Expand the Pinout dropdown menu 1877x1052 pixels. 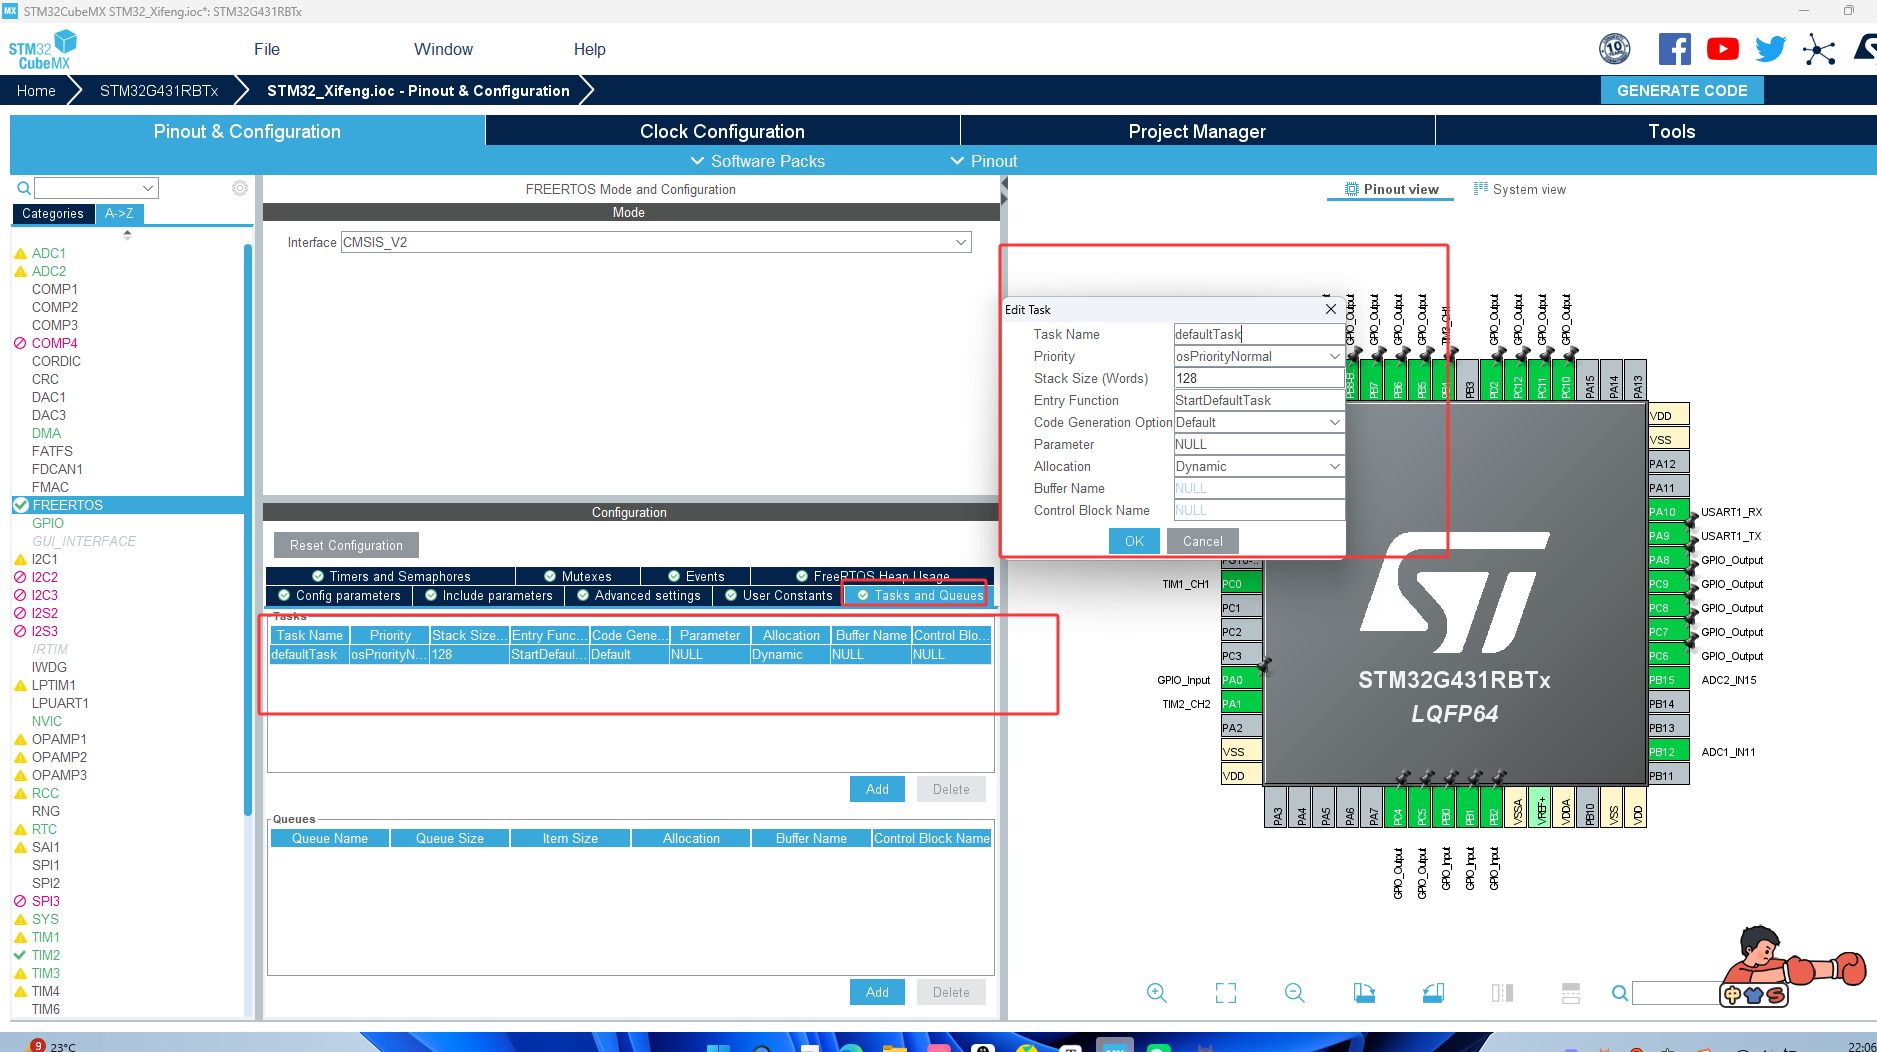(983, 161)
